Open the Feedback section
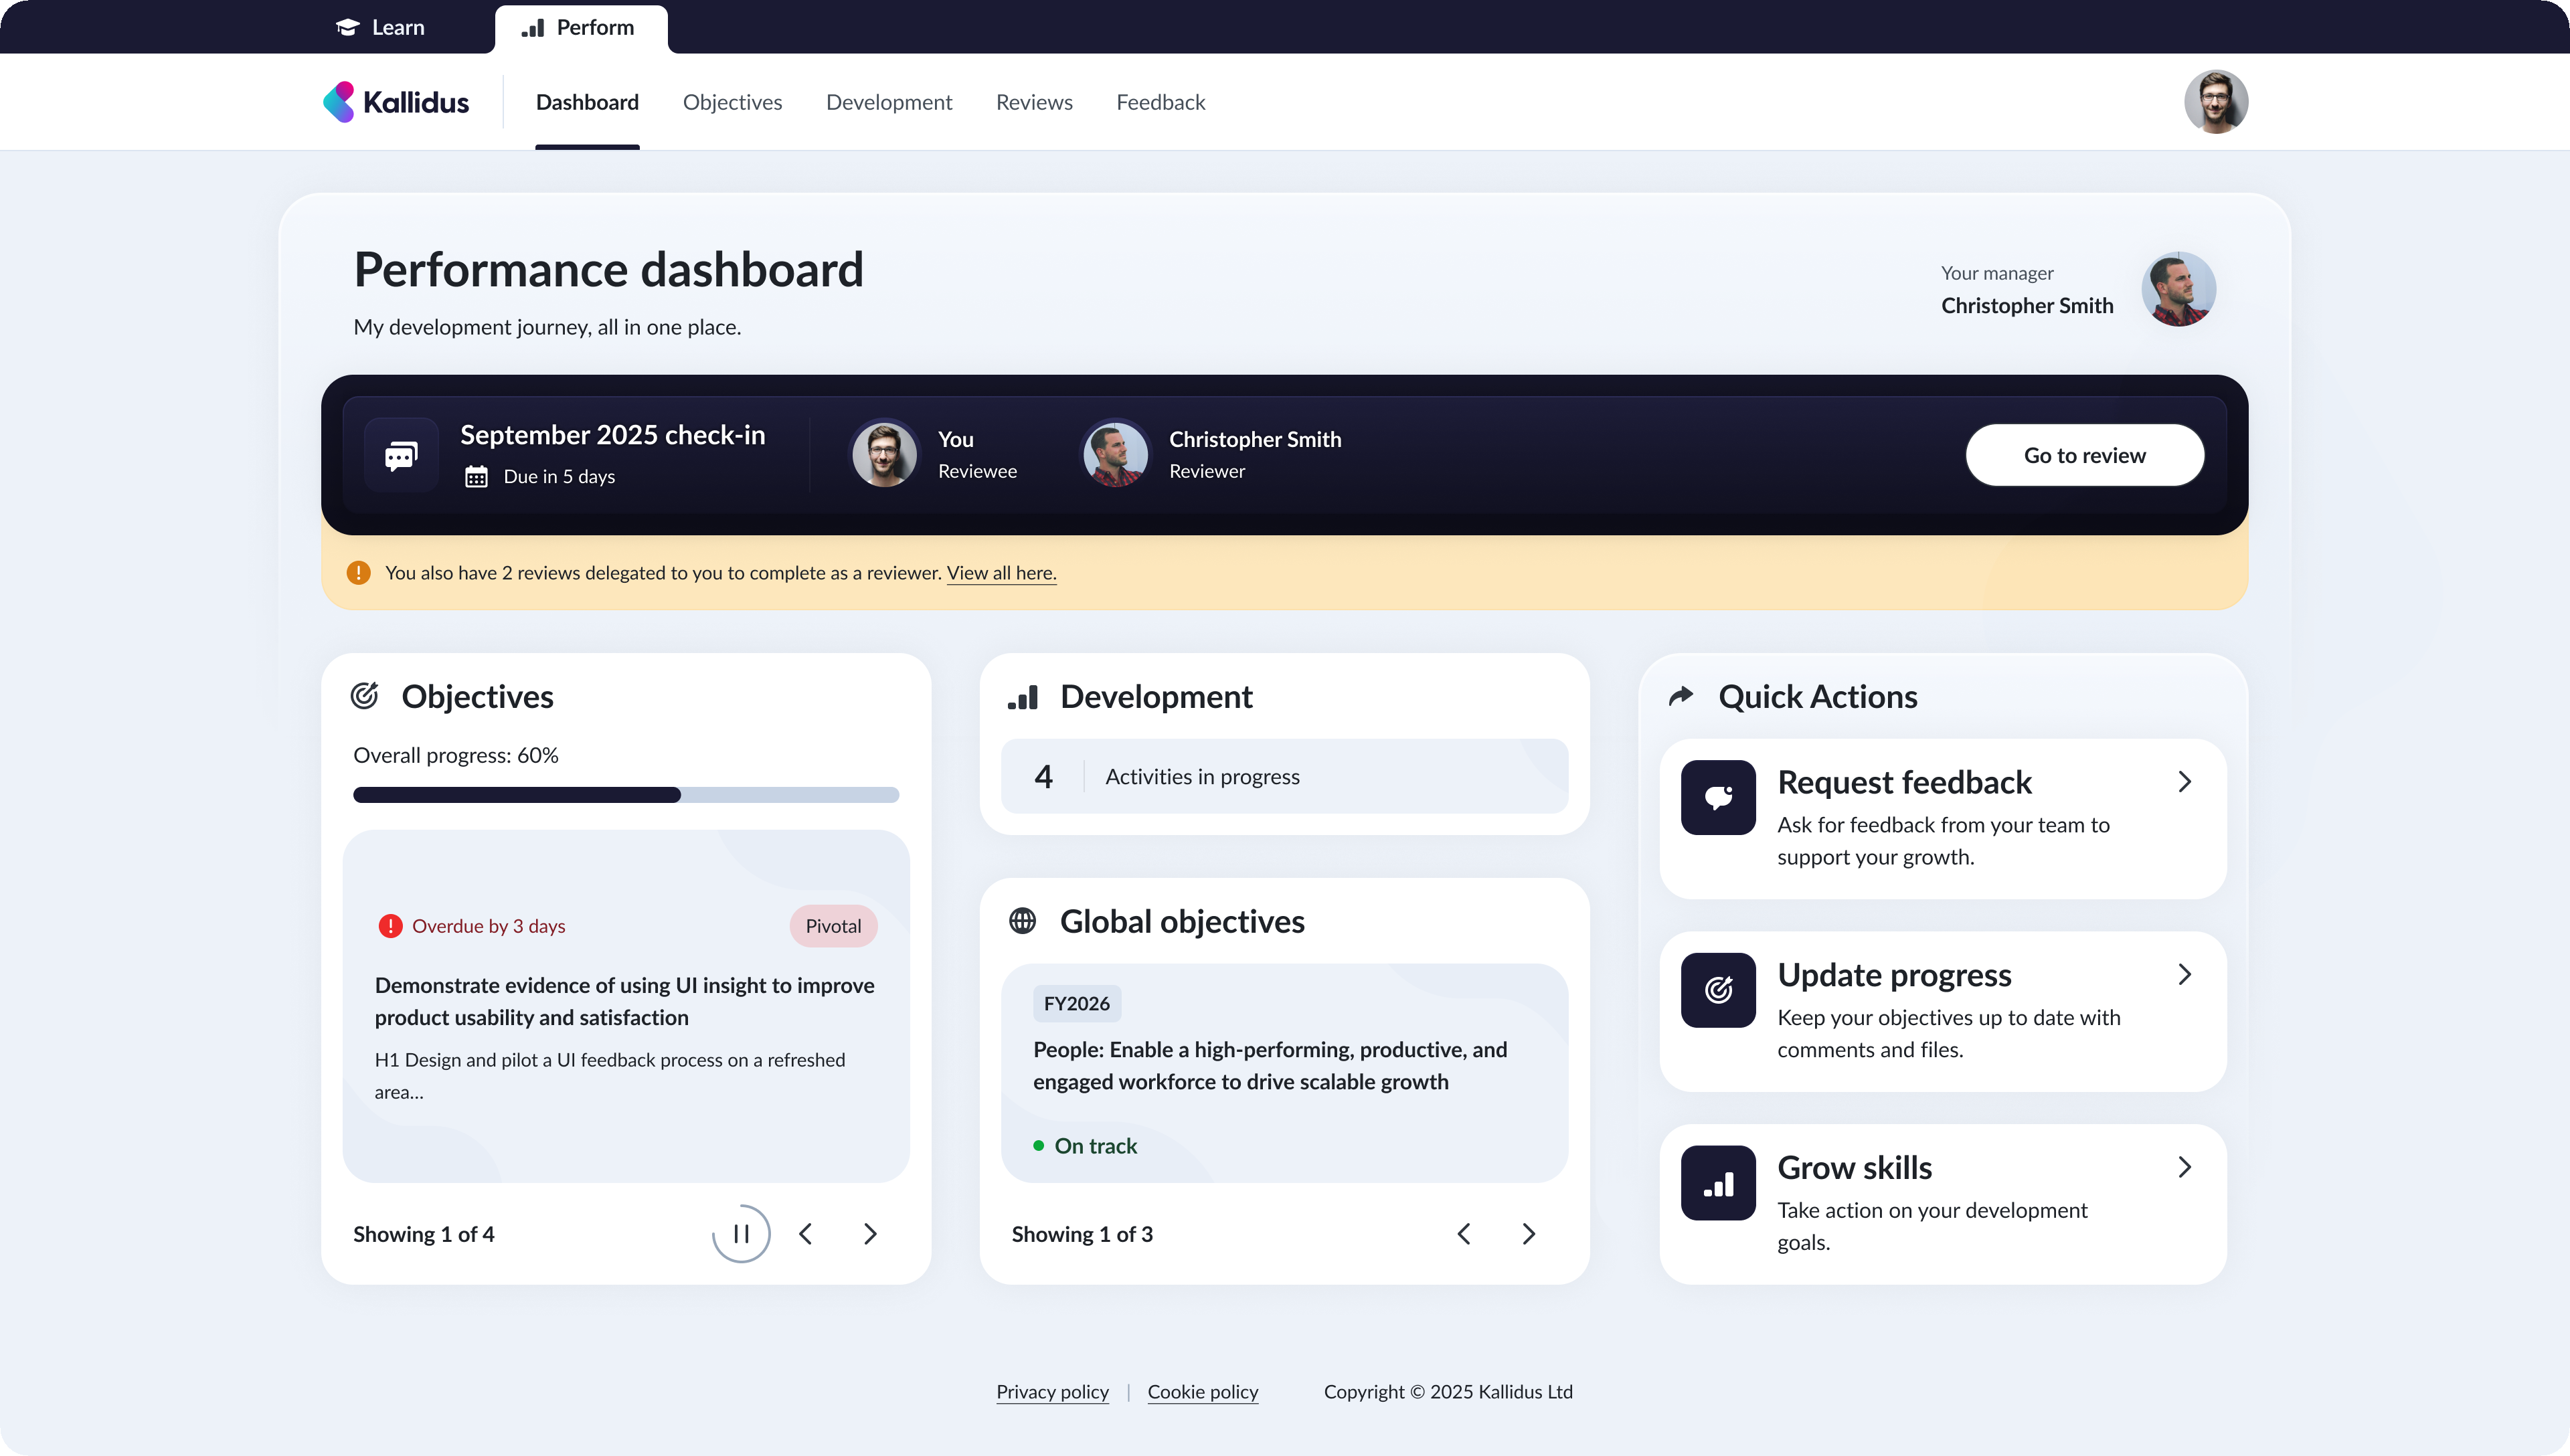This screenshot has width=2570, height=1456. 1160,101
